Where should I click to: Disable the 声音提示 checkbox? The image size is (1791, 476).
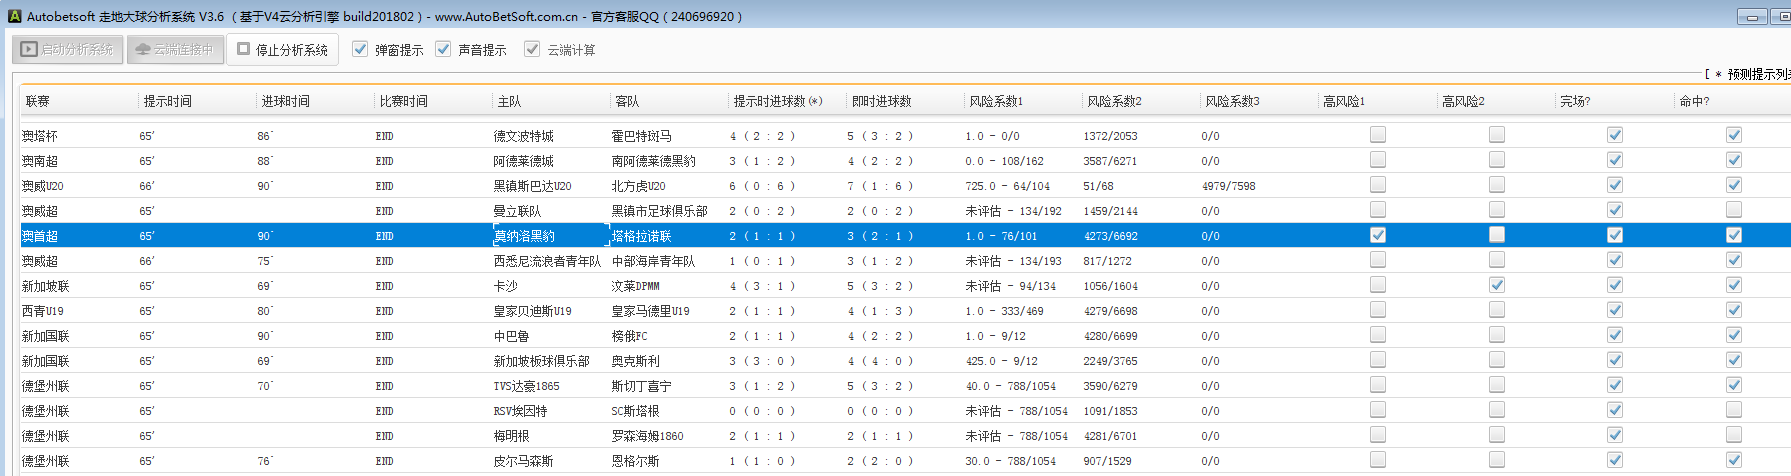click(443, 49)
